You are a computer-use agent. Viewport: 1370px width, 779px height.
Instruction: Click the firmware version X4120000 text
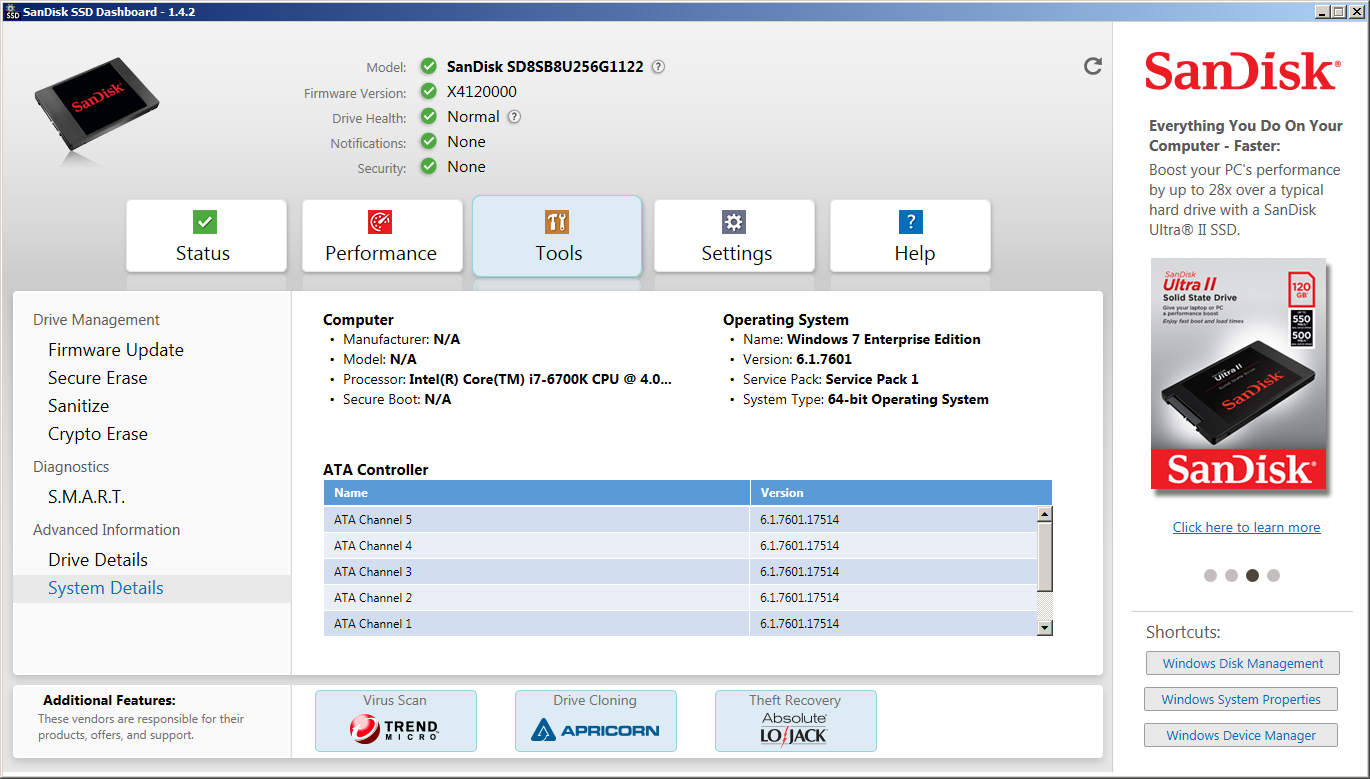pyautogui.click(x=482, y=92)
